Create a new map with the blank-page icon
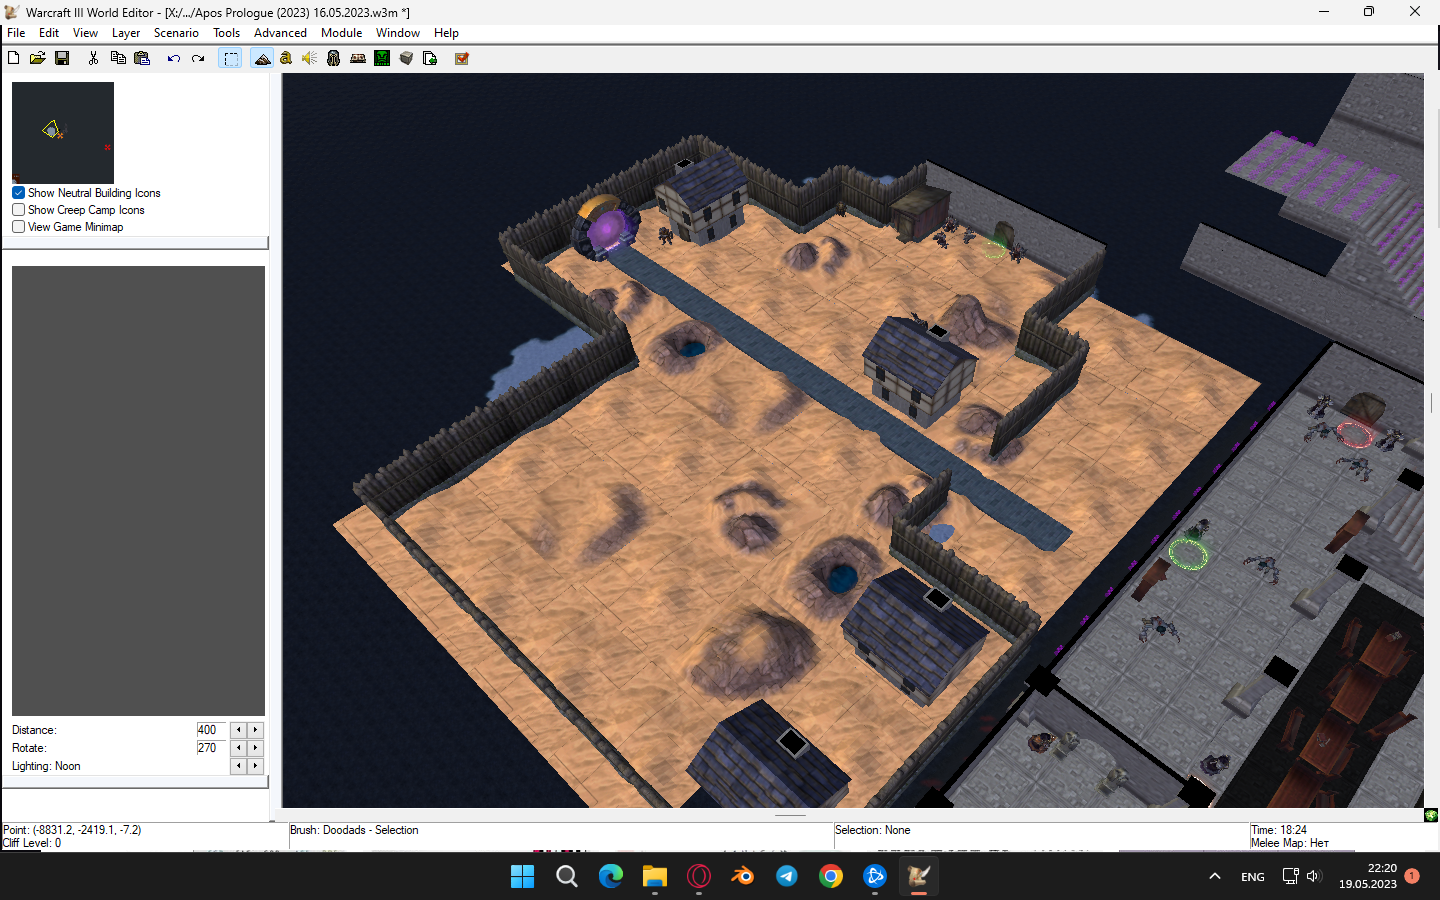 point(14,58)
